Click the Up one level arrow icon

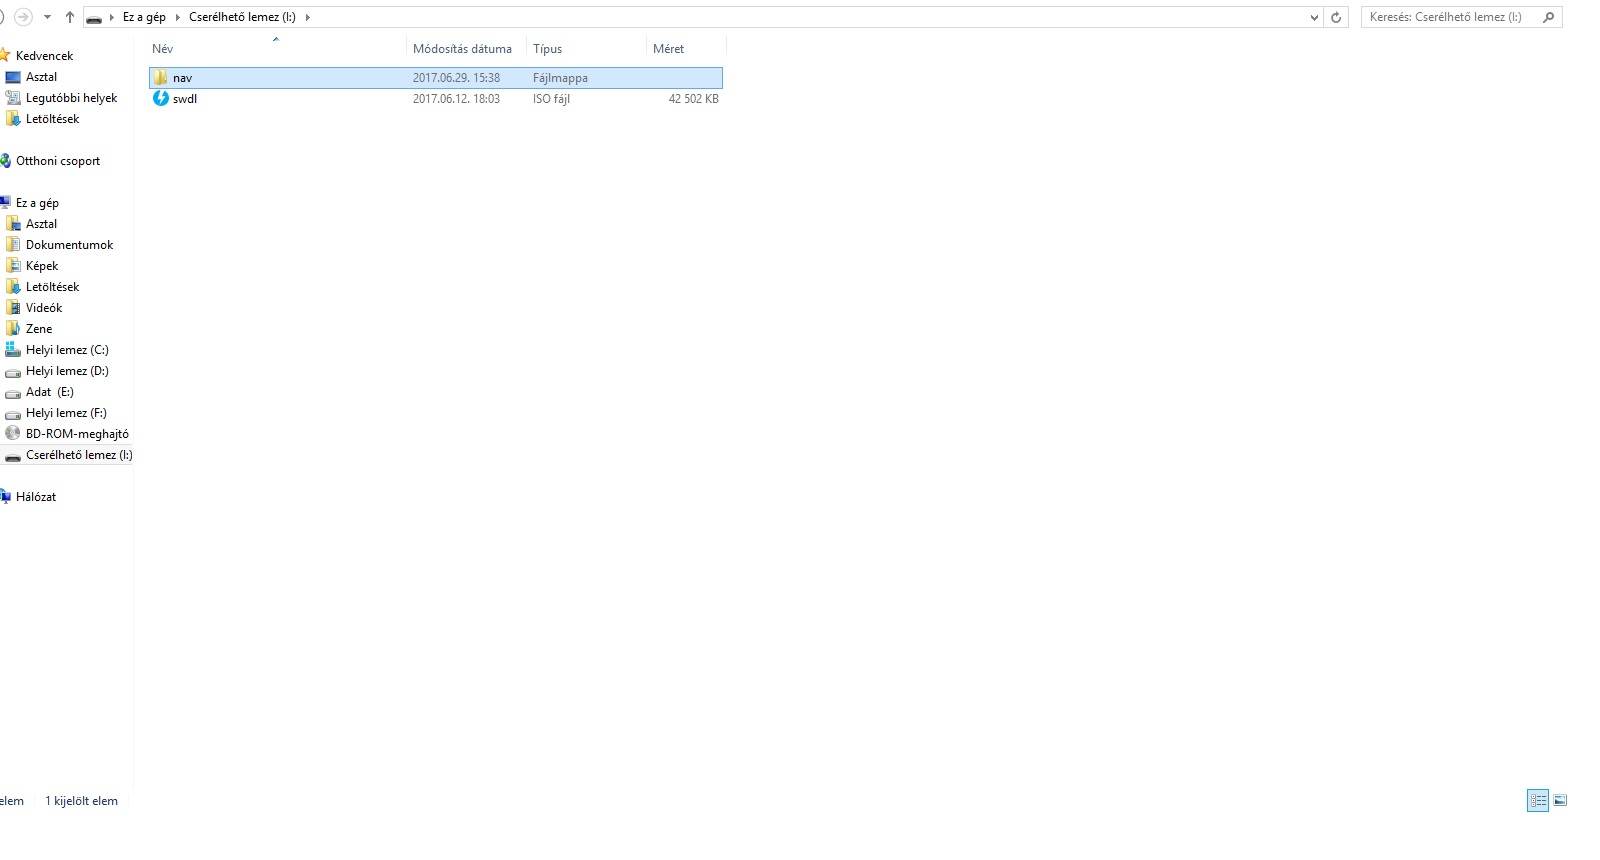[69, 17]
